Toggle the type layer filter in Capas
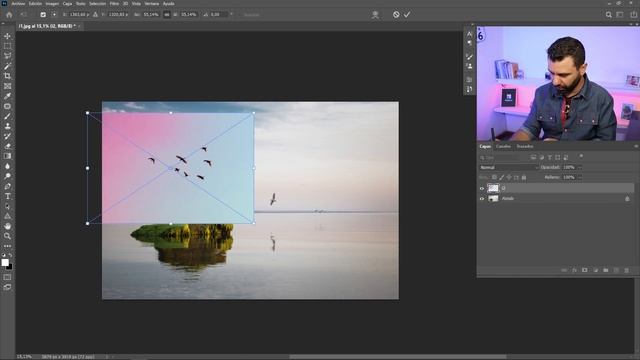The width and height of the screenshot is (640, 360). (x=549, y=157)
